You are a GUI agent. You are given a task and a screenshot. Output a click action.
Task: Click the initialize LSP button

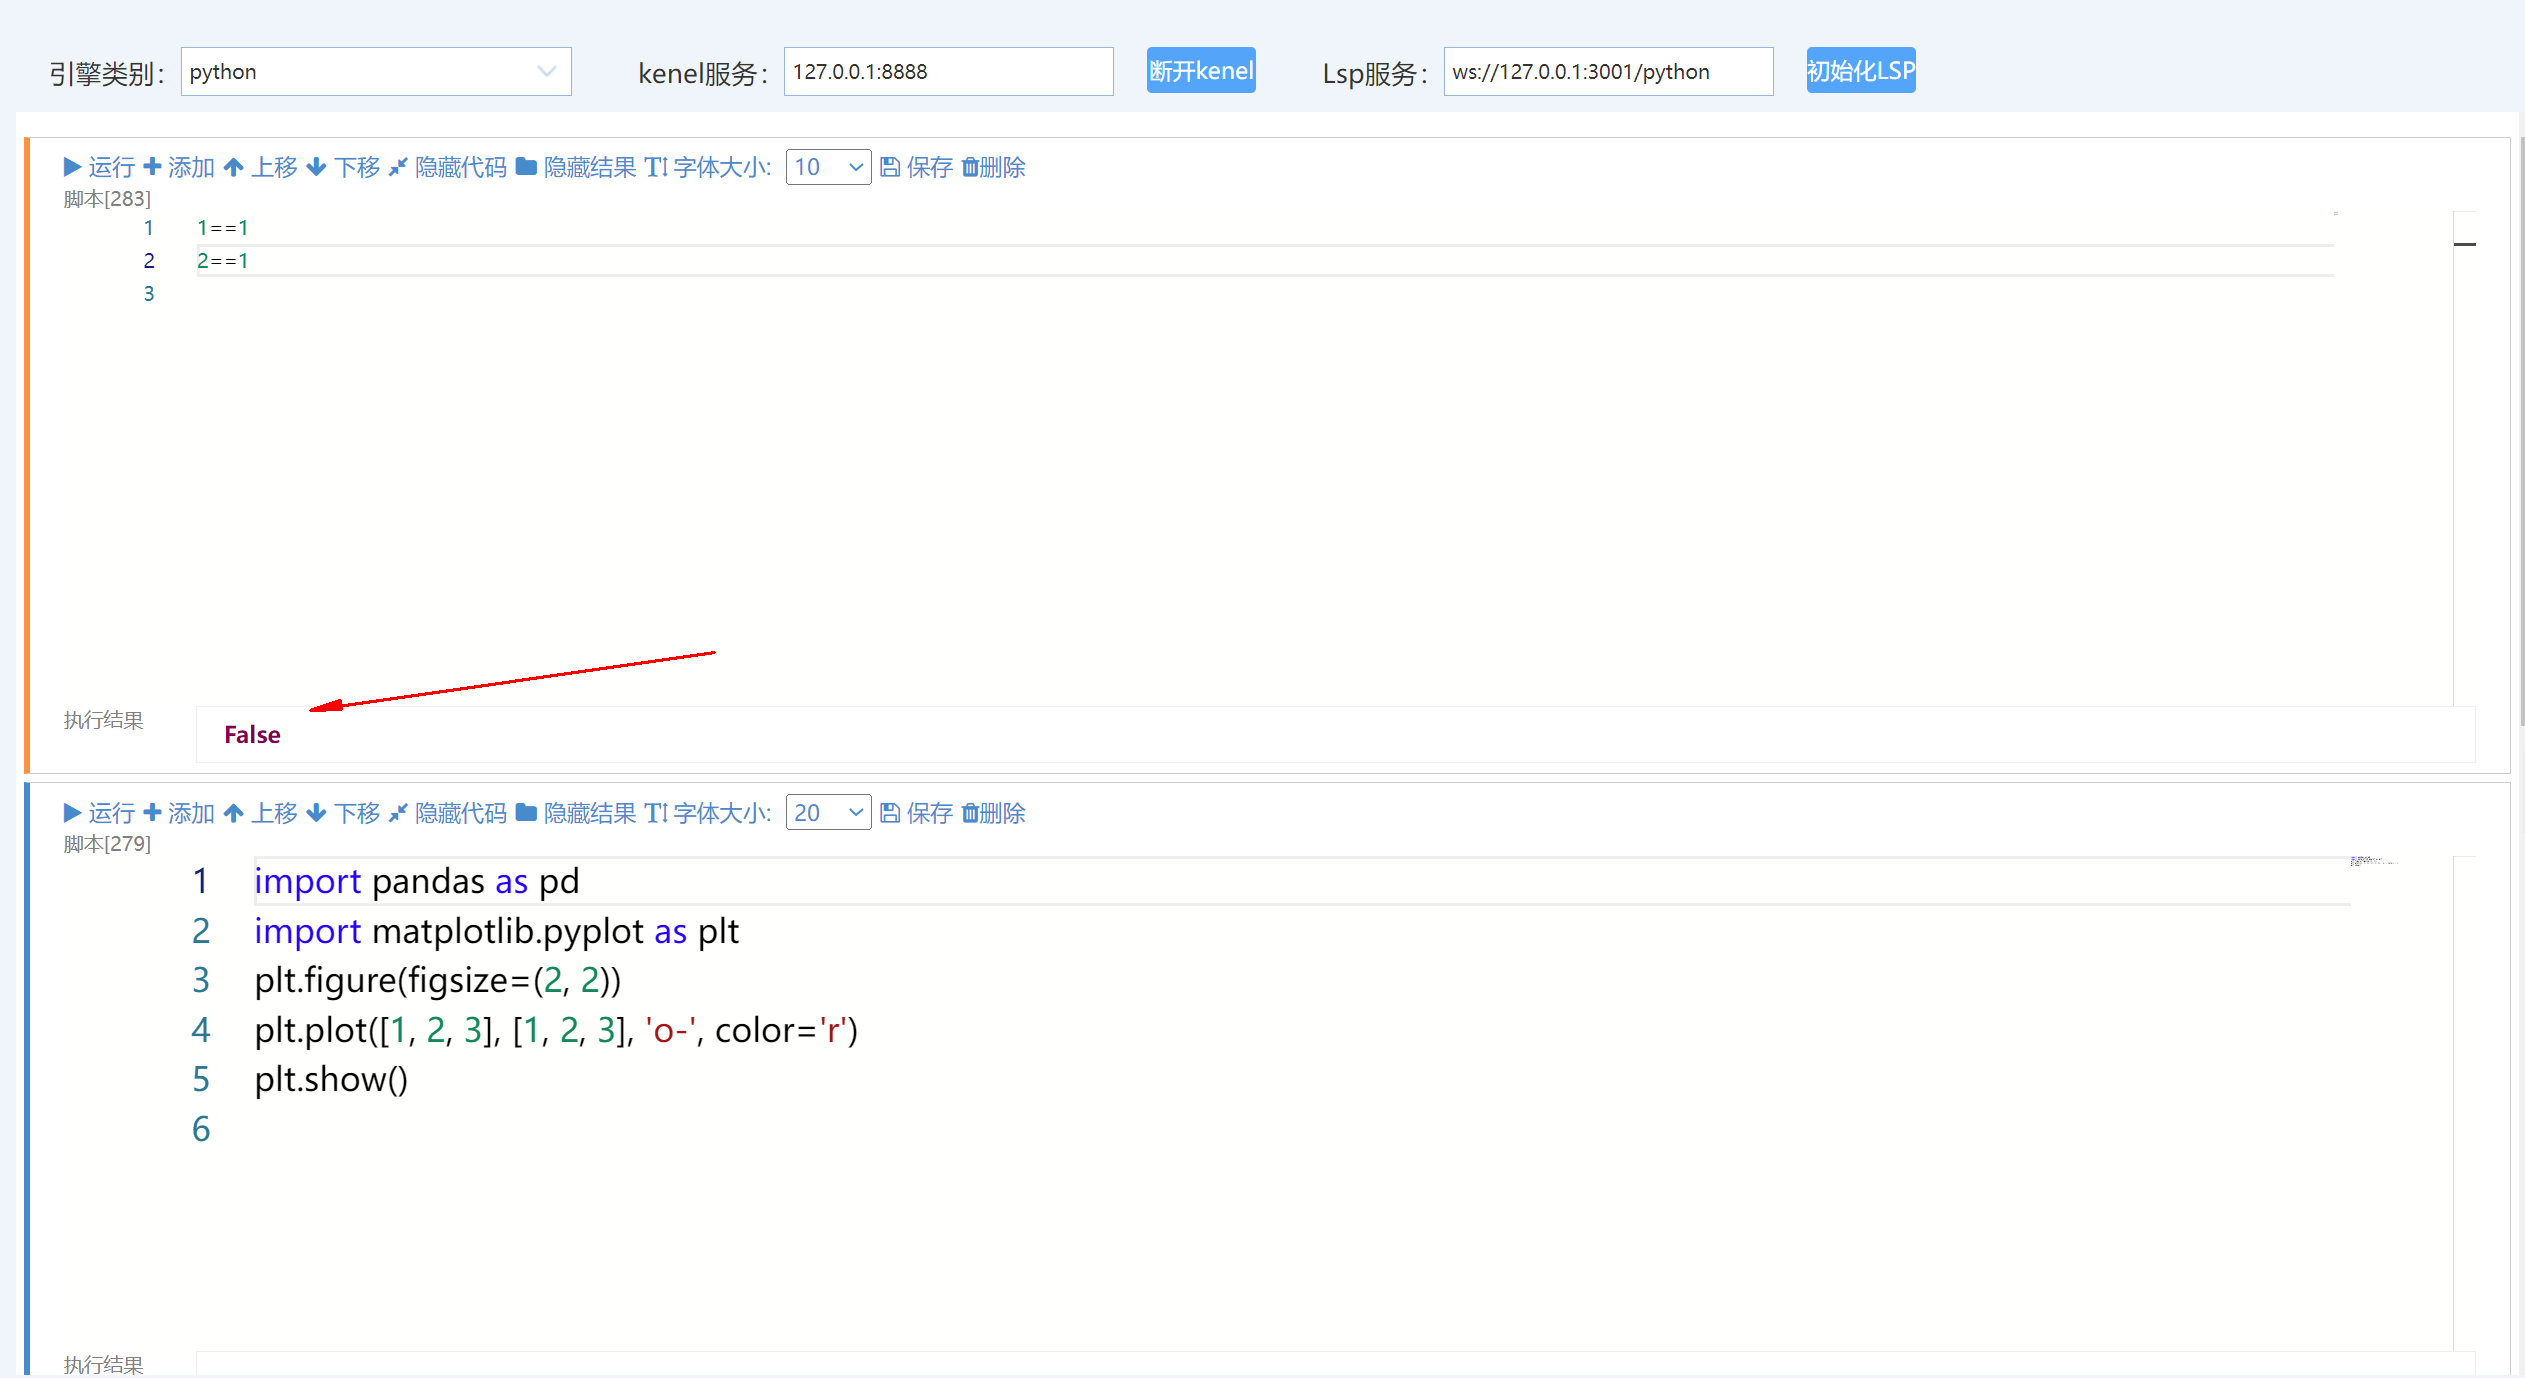(1860, 71)
